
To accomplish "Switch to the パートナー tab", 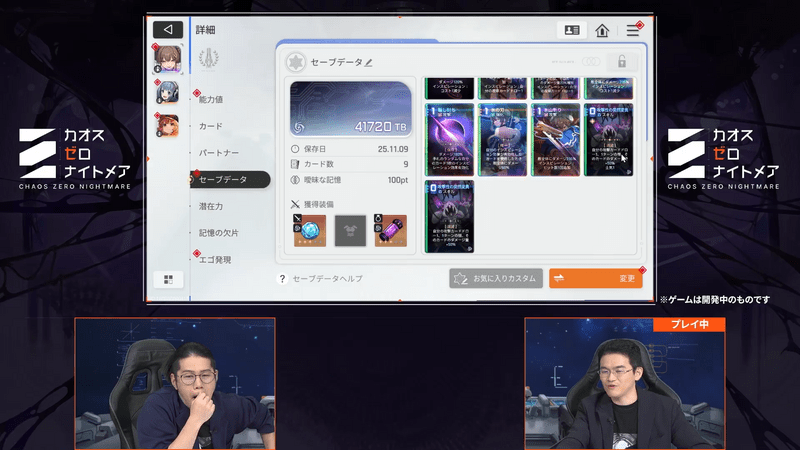I will point(218,153).
